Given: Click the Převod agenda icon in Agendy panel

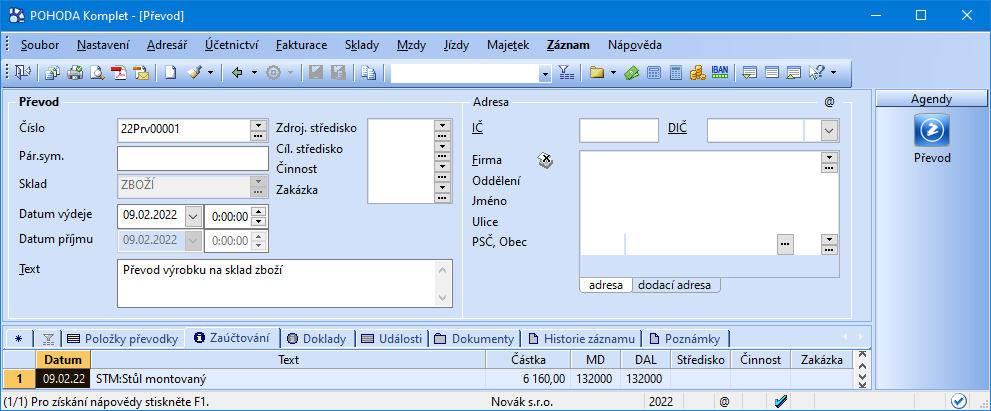Looking at the screenshot, I should [932, 131].
